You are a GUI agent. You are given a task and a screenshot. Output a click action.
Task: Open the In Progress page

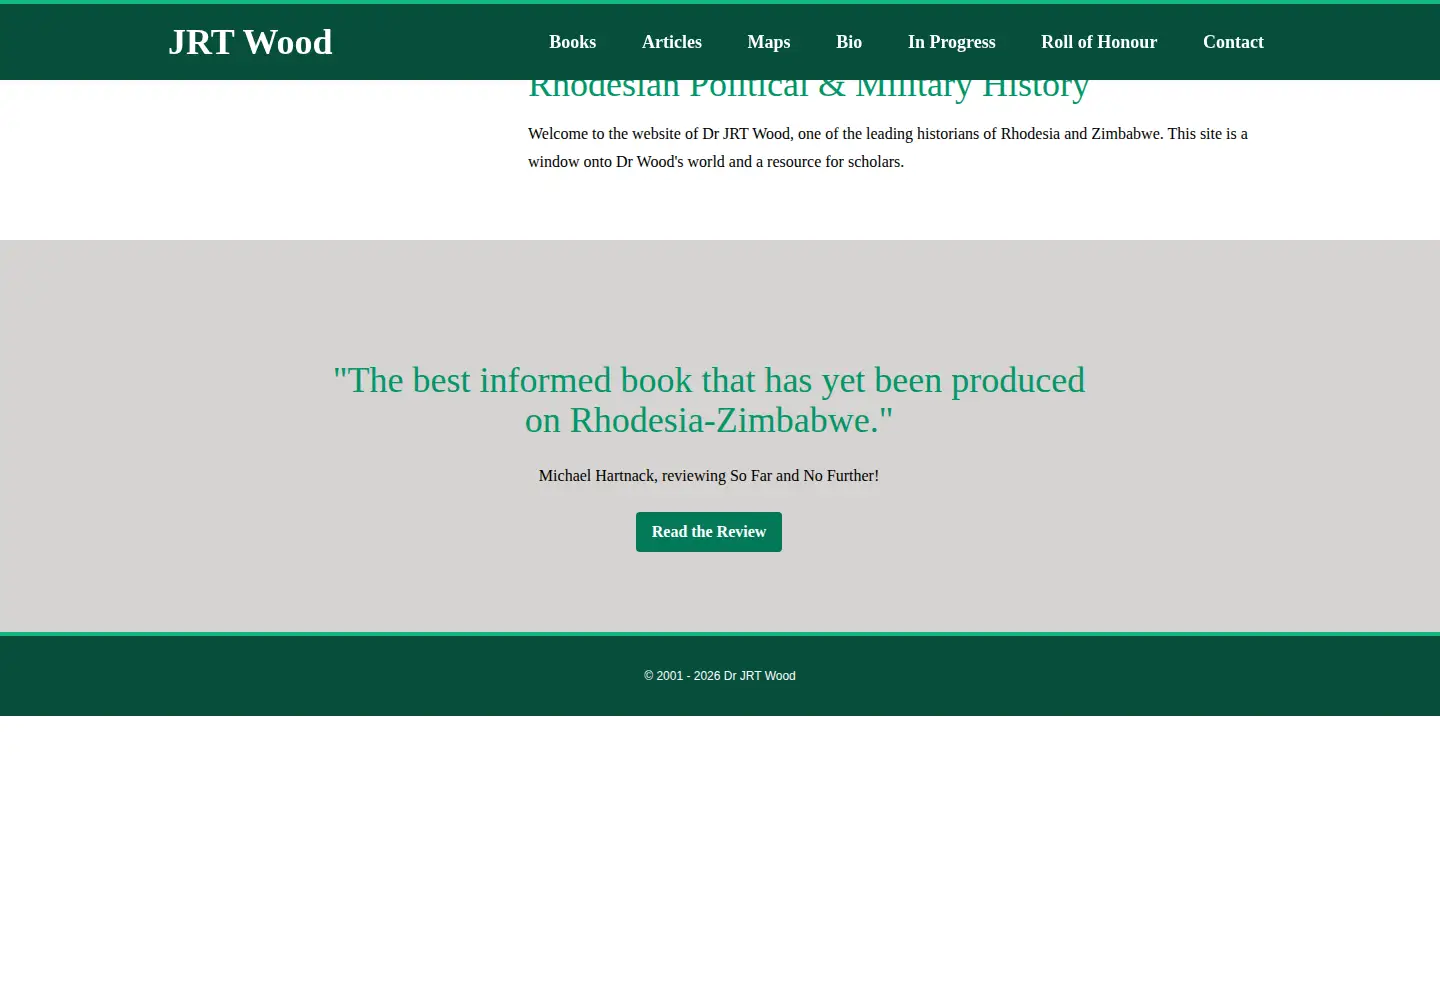pos(952,42)
